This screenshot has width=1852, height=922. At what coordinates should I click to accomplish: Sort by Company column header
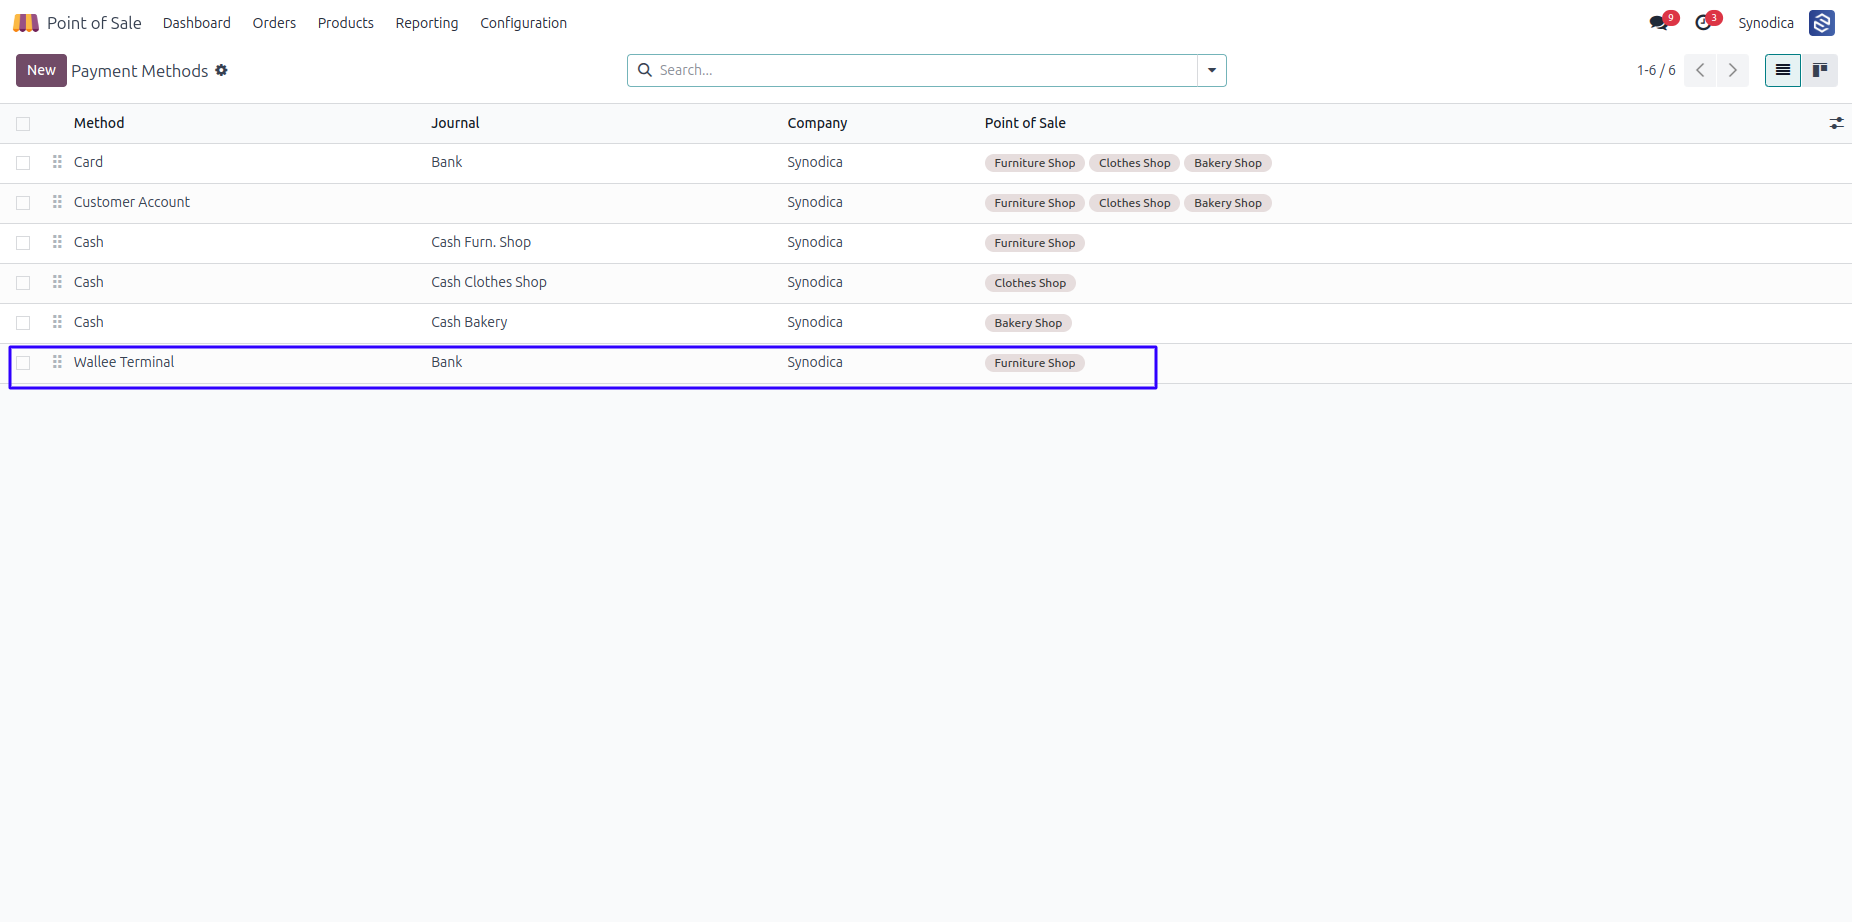point(817,123)
